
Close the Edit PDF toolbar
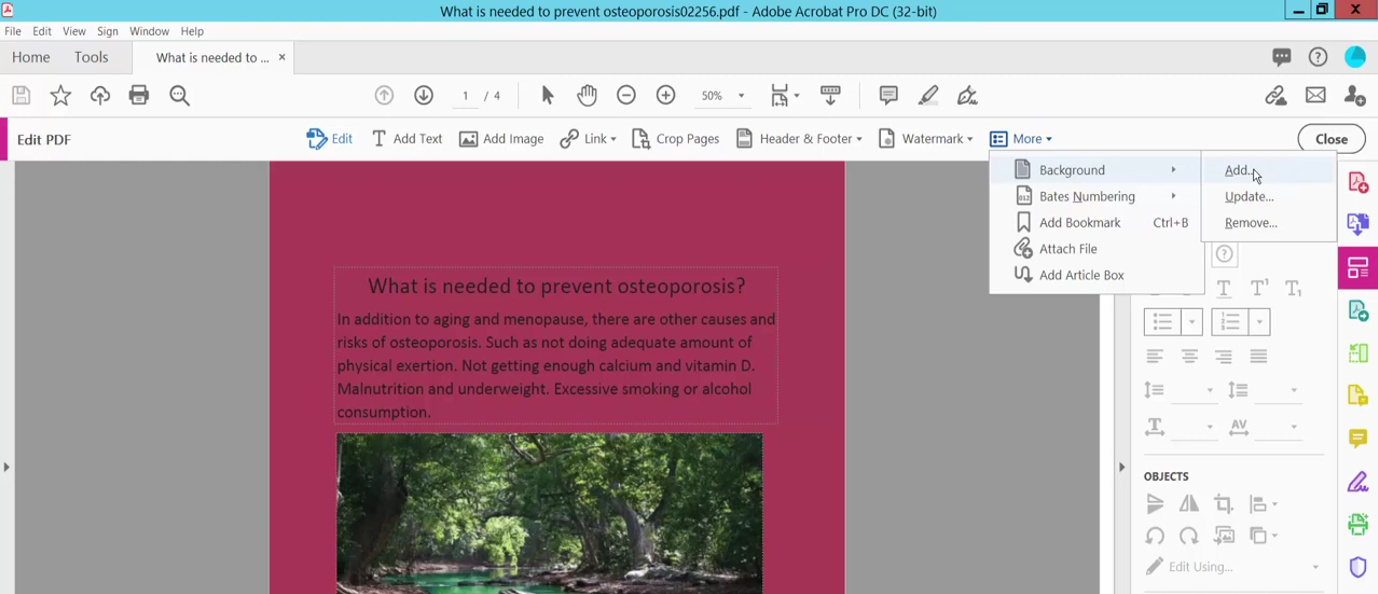[1331, 139]
